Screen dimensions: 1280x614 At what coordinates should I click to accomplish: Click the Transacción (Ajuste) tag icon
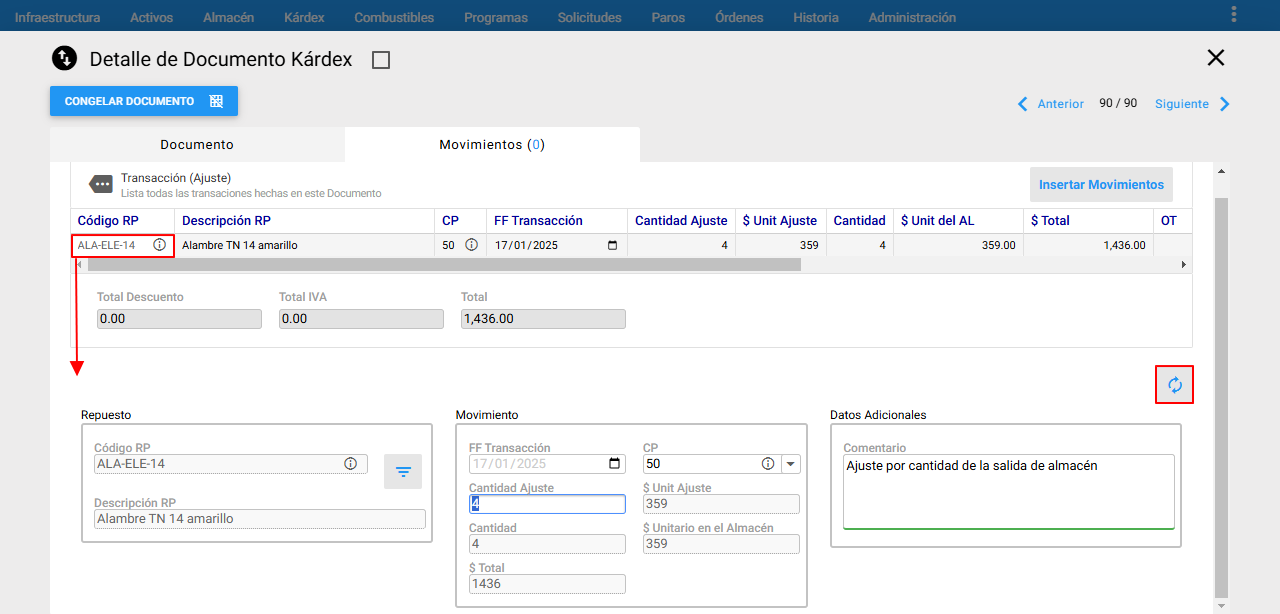(101, 184)
